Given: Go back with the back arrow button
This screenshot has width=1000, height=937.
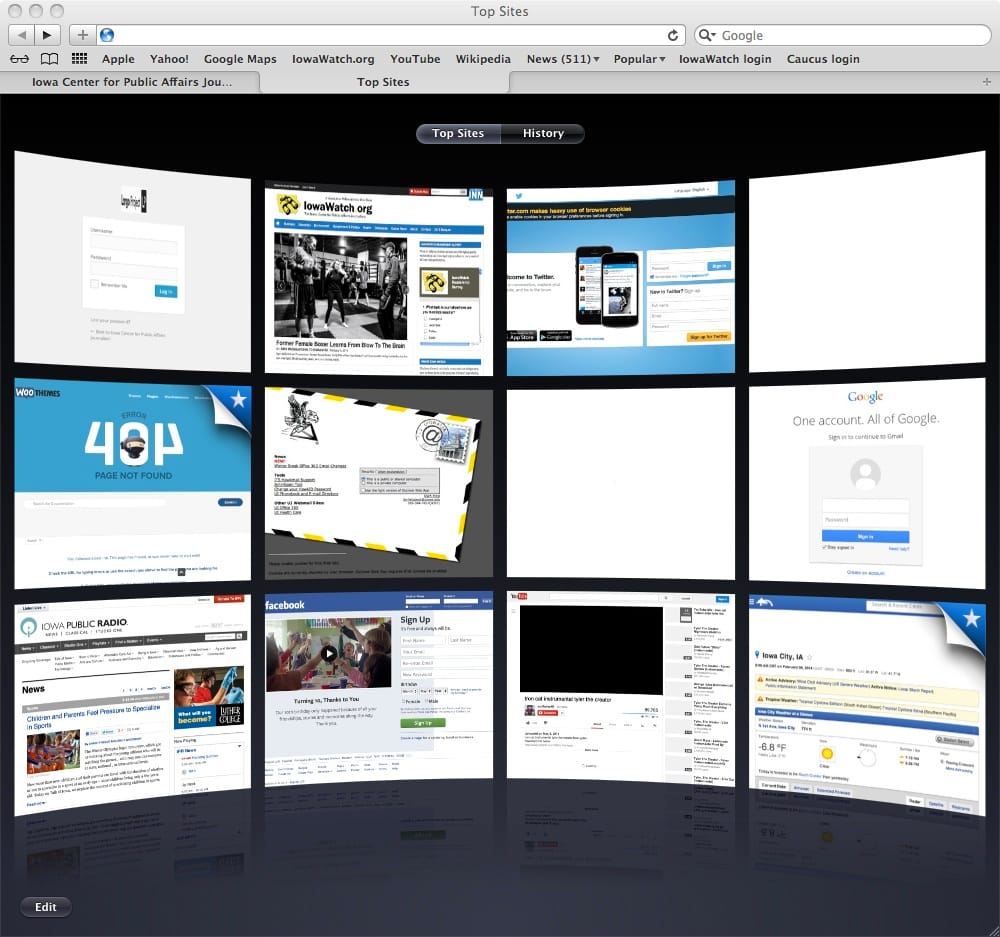Looking at the screenshot, I should [x=22, y=34].
